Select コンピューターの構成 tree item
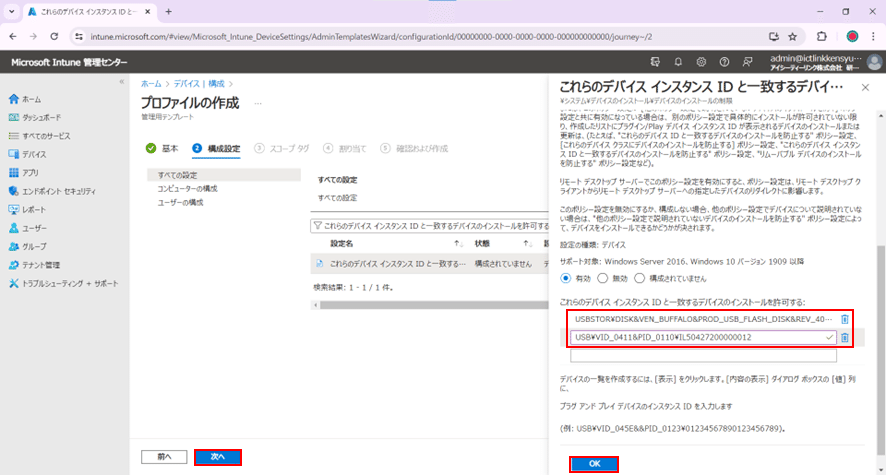Screen dimensions: 886x475 coord(187,189)
